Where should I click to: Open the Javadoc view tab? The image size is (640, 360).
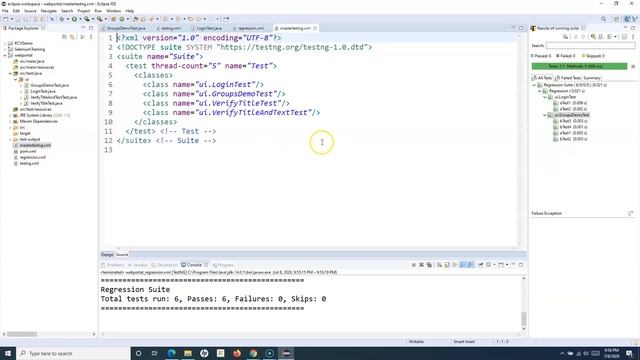(x=138, y=265)
